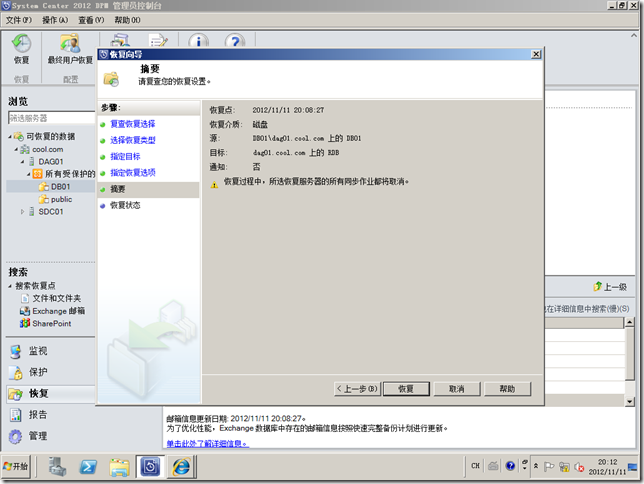Click the 恢复 button in wizard

(406, 389)
